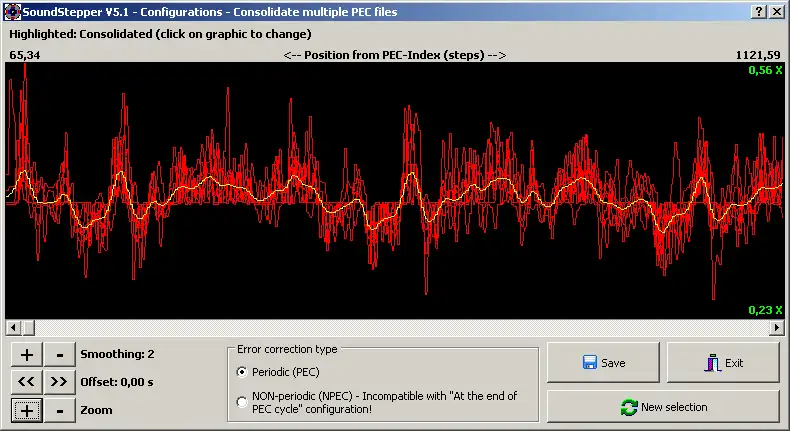
Task: Open the title bar help question mark
Action: (759, 12)
